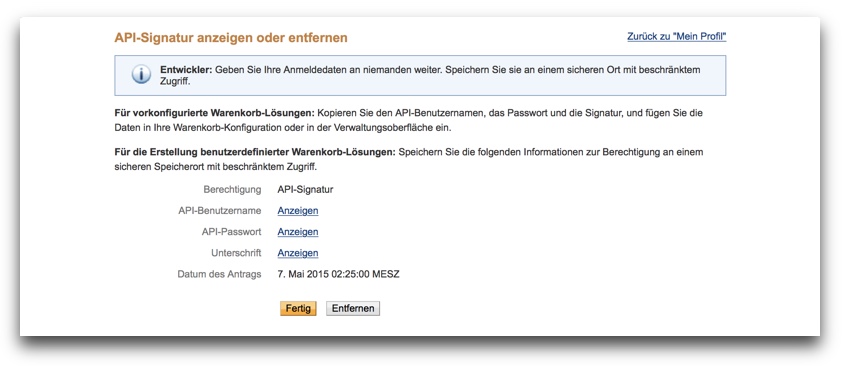Click text sicheren Speicherort mit beschränktem Zugriff

[215, 167]
